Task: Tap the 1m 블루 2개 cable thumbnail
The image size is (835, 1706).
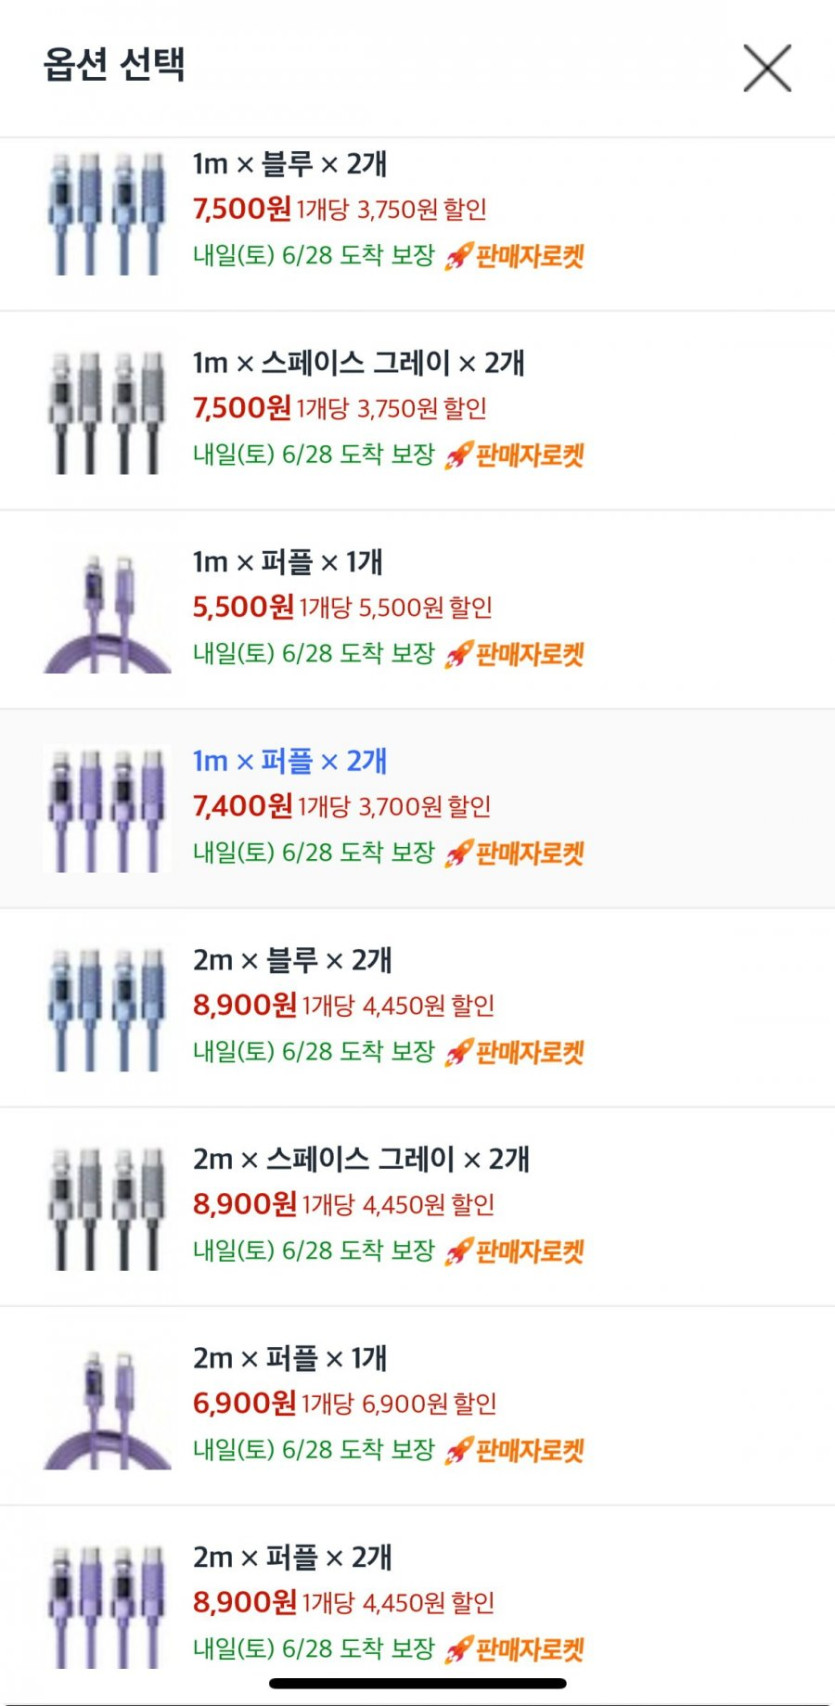Action: (x=107, y=212)
